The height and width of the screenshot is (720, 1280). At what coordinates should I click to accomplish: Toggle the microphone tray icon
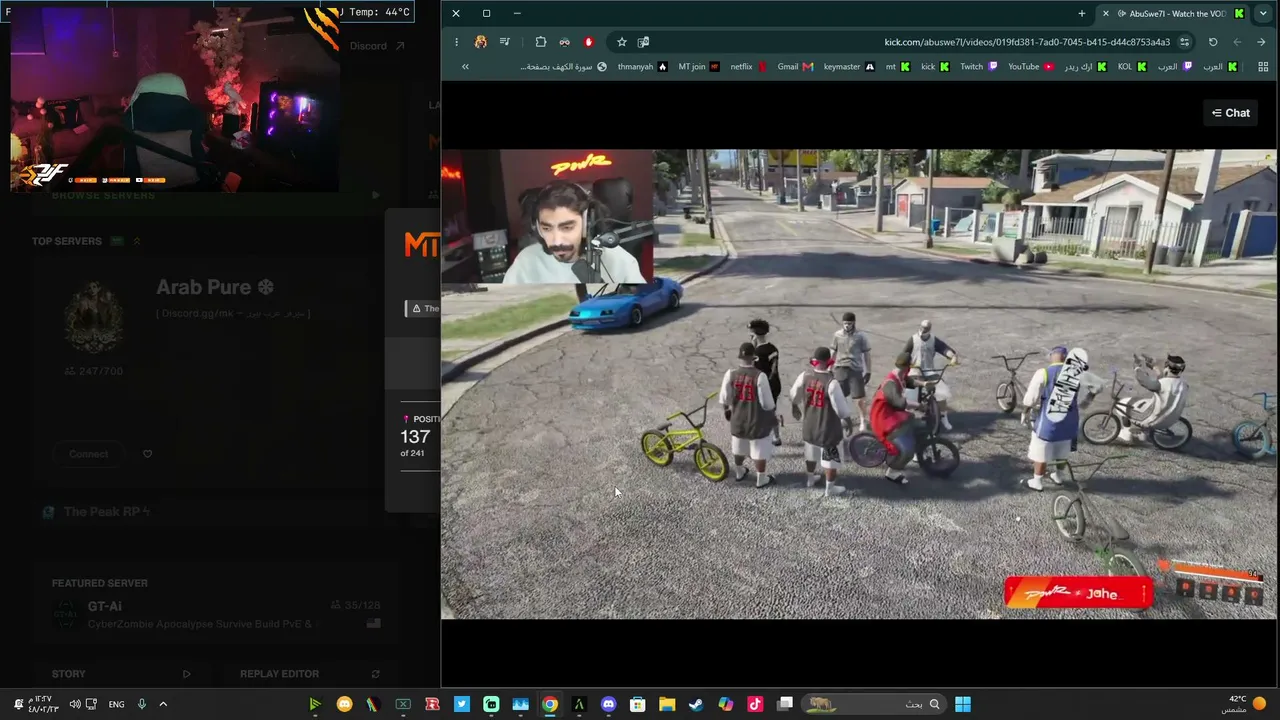tap(142, 704)
